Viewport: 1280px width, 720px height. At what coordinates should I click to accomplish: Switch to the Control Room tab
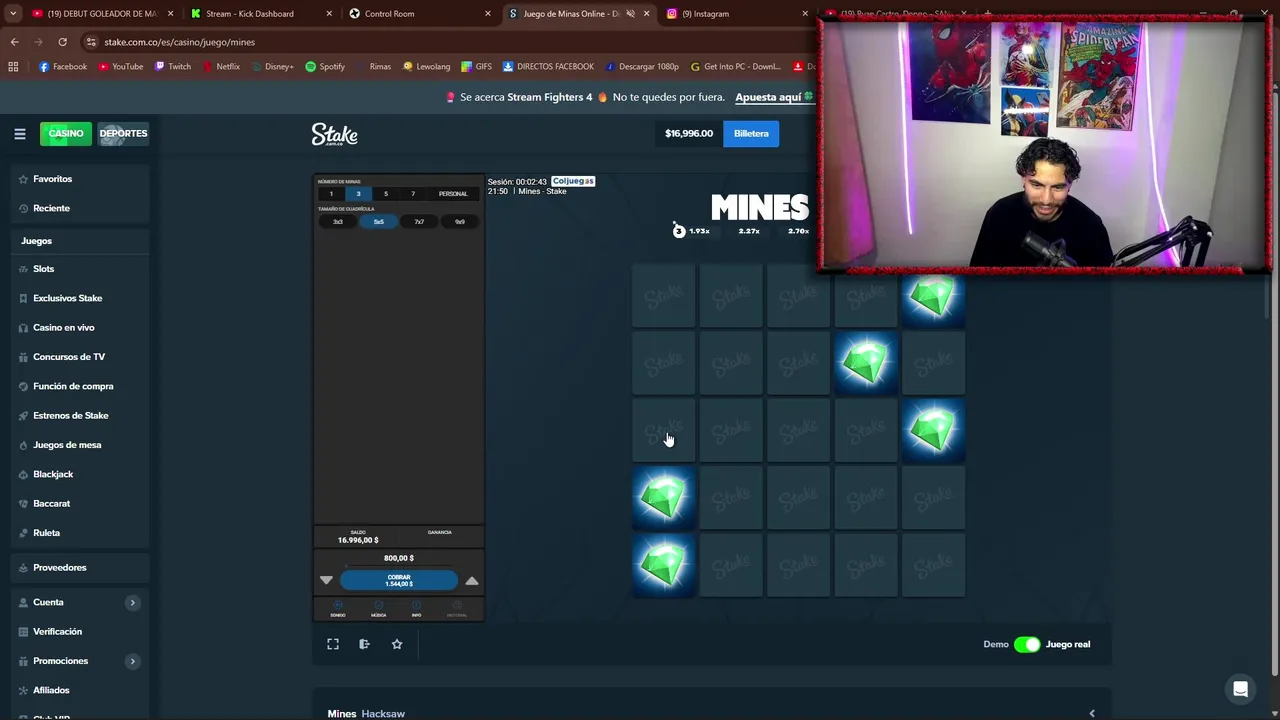click(420, 14)
